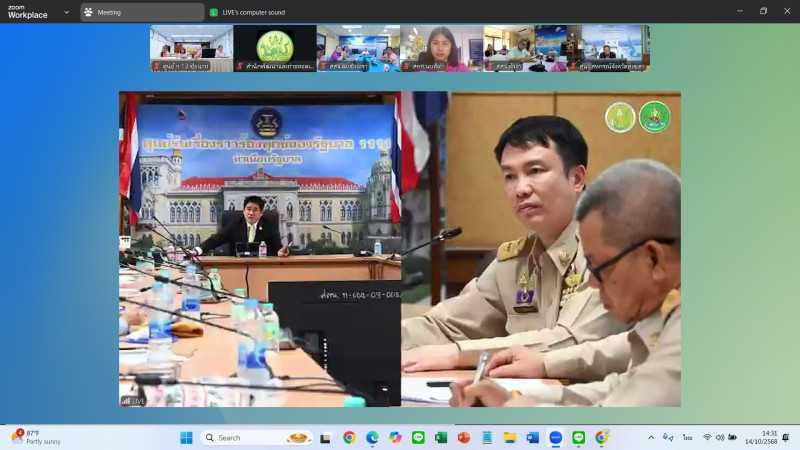Select the green emblem logo participant thumbnail

pyautogui.click(x=275, y=48)
